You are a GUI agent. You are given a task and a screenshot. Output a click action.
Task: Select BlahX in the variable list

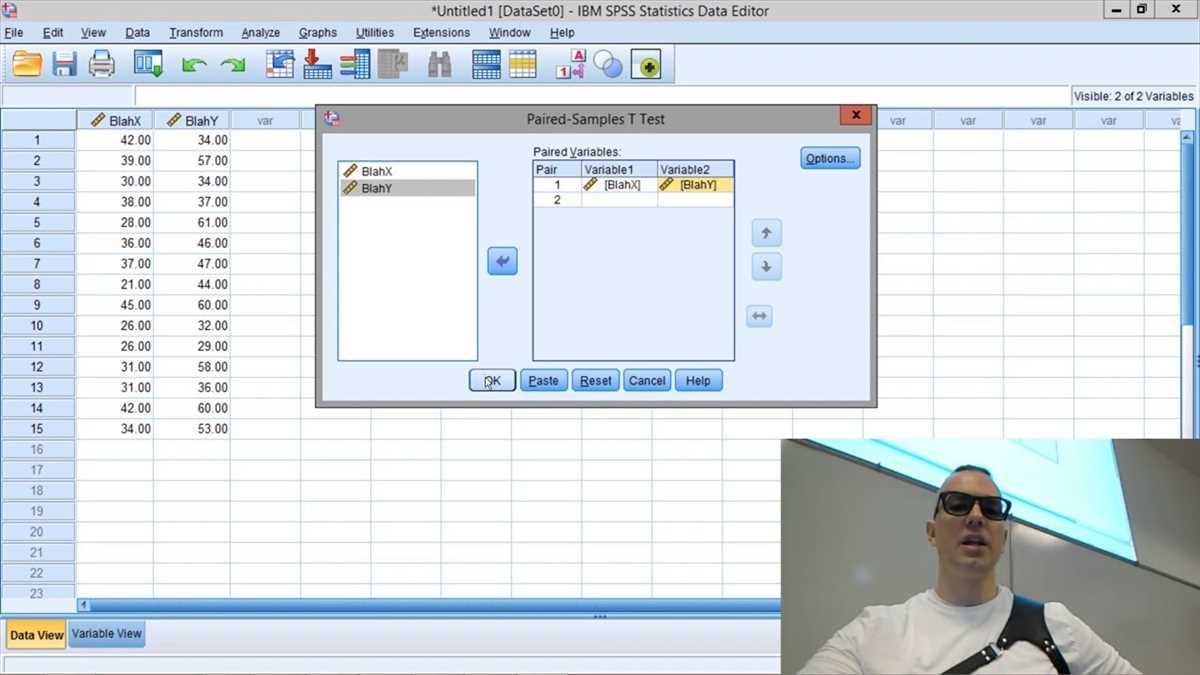coord(408,171)
